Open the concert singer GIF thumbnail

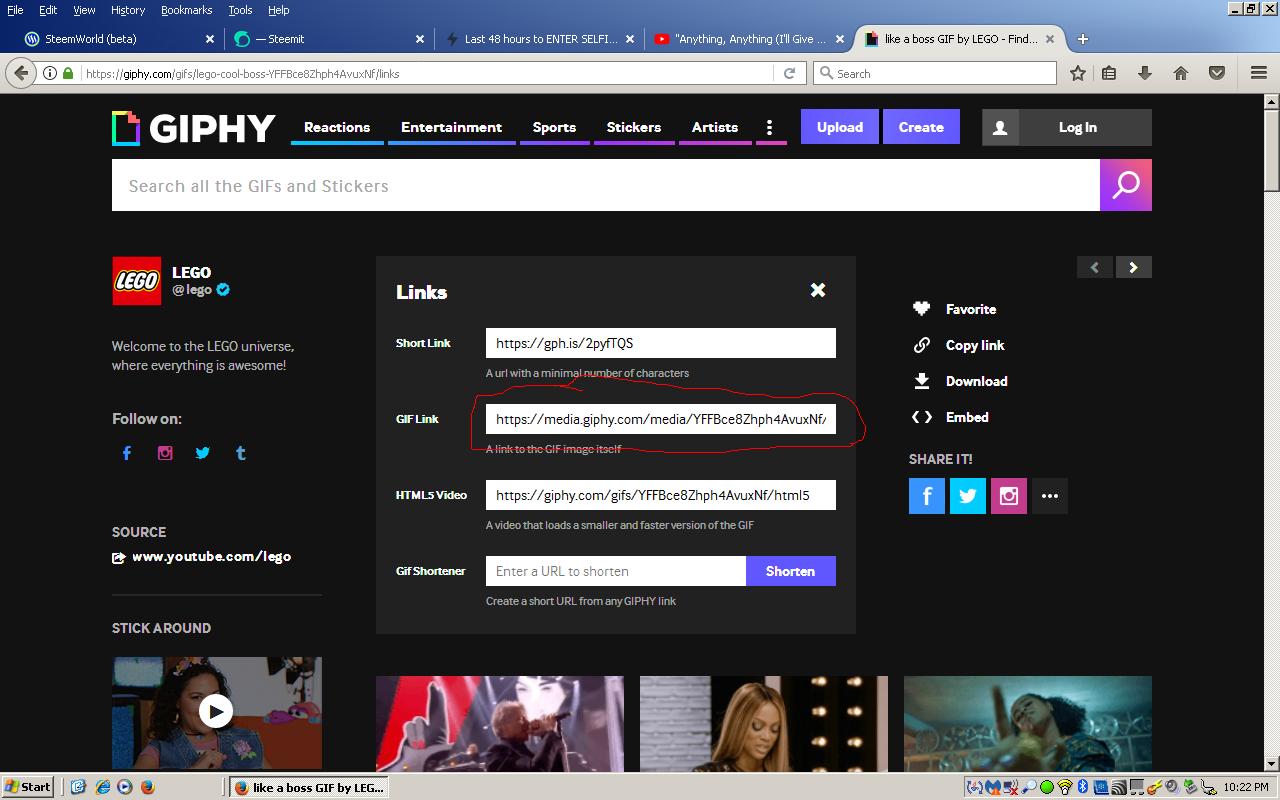click(x=500, y=724)
